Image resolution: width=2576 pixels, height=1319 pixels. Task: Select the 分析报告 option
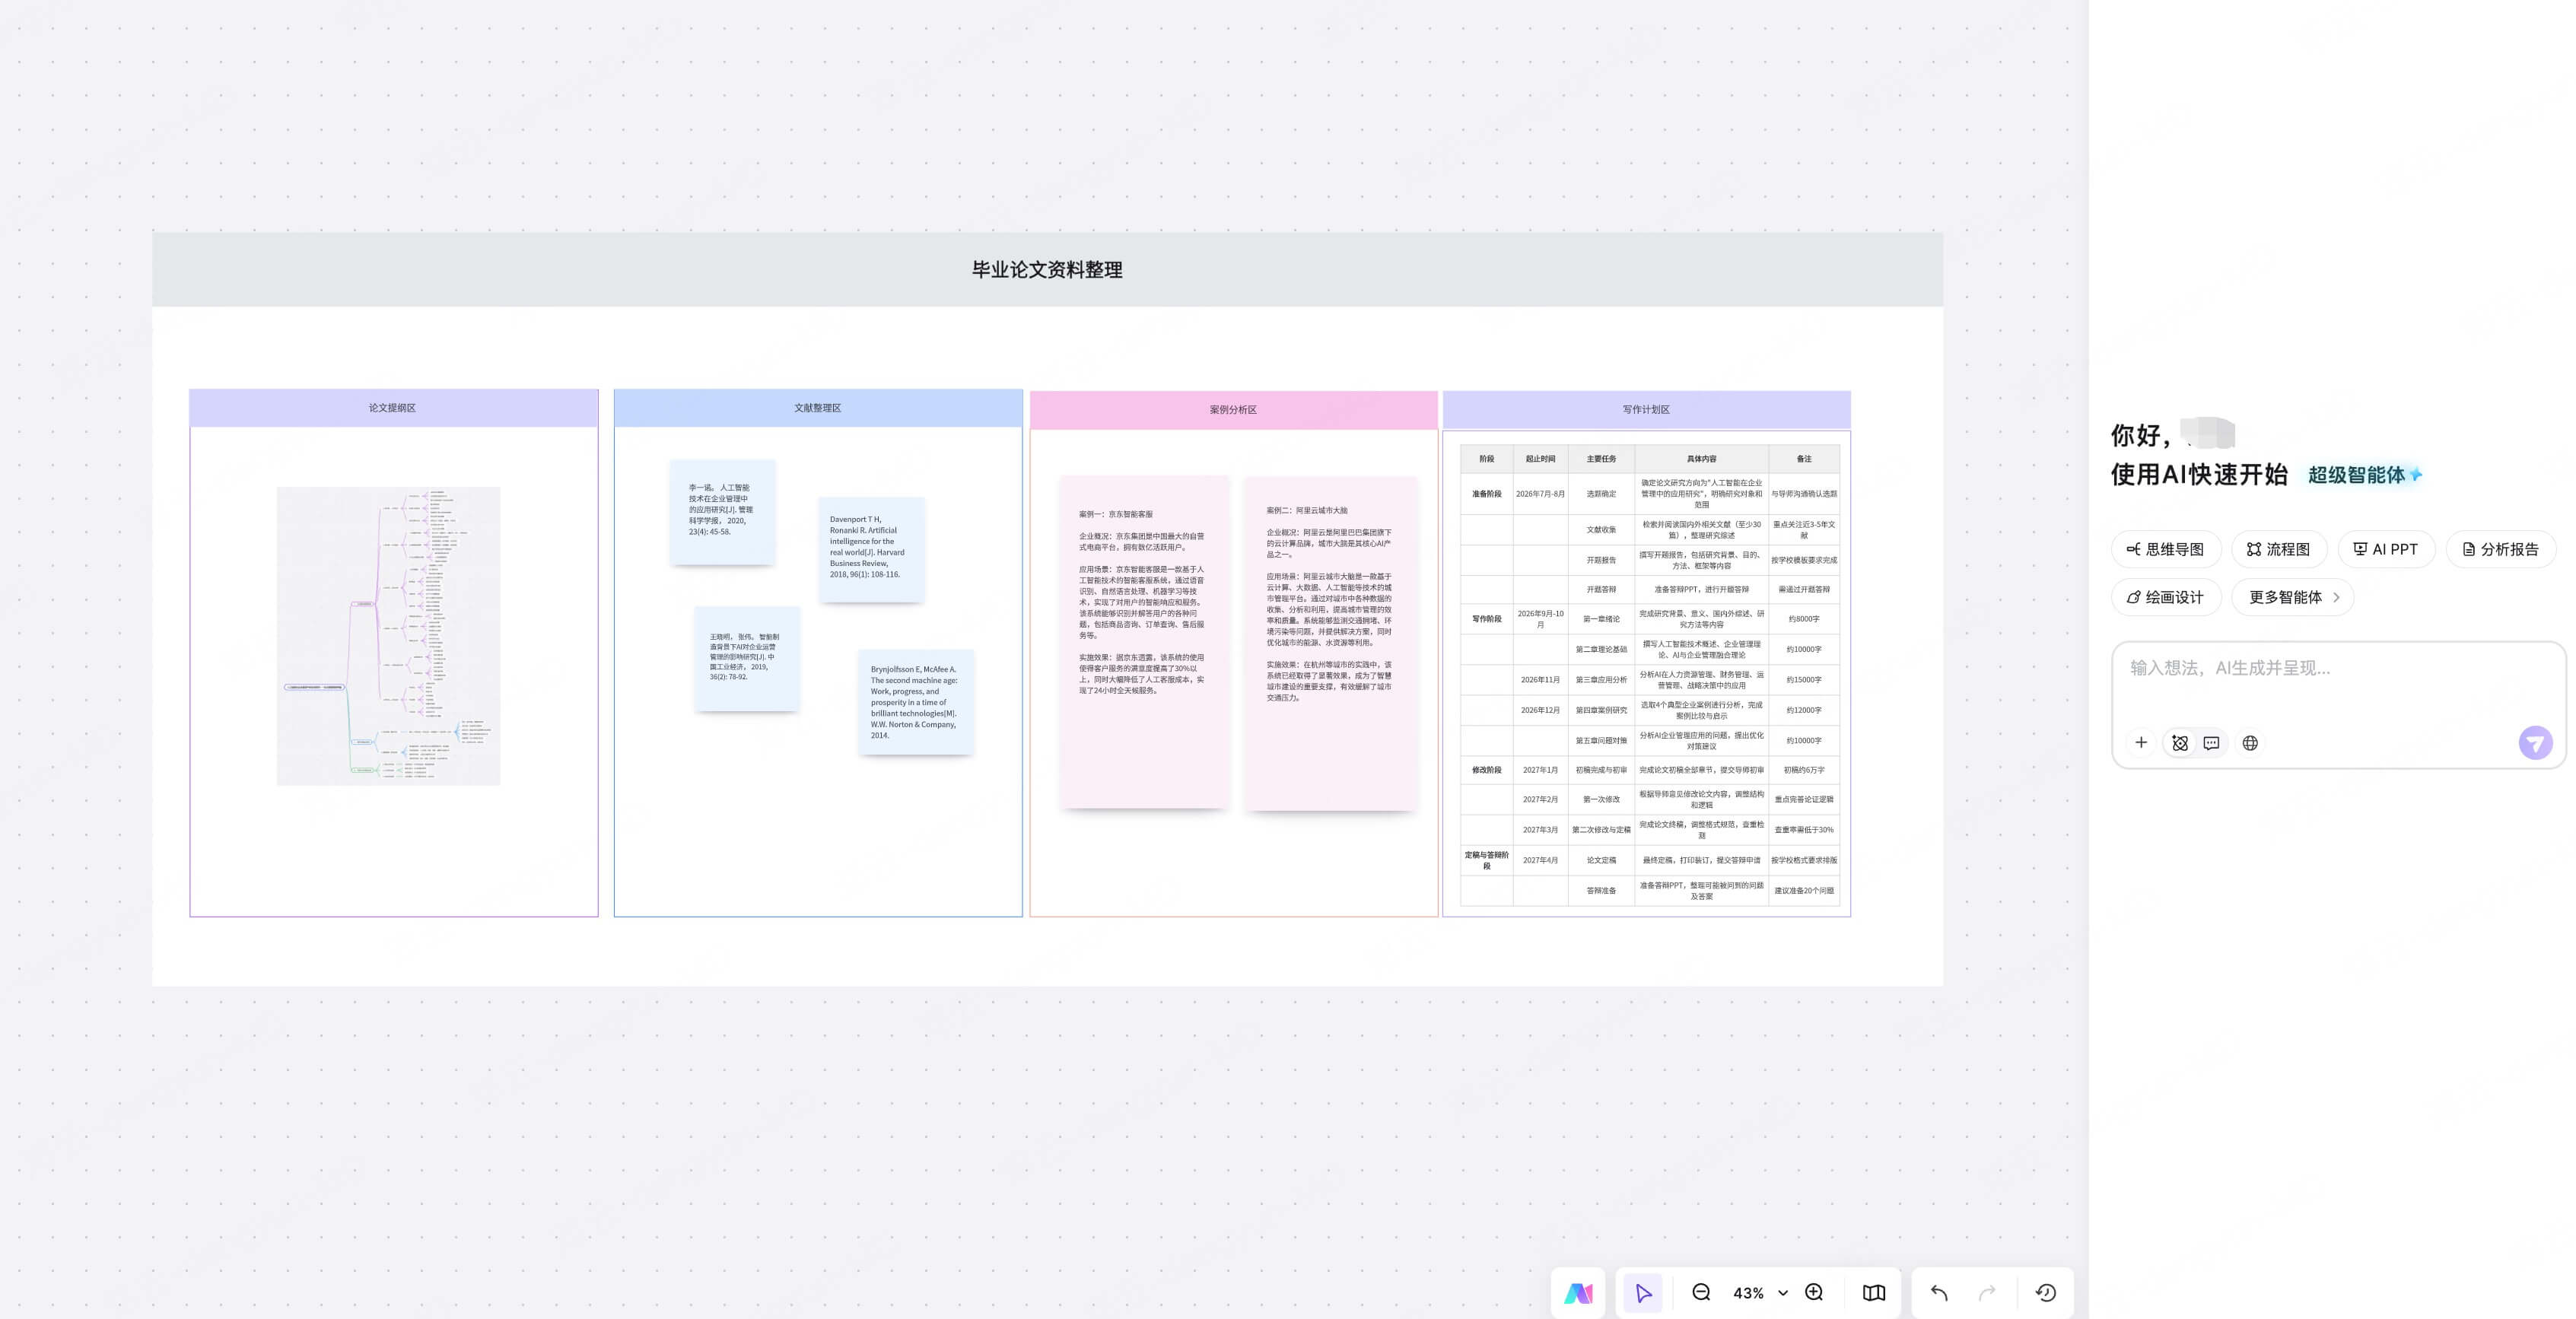2501,549
